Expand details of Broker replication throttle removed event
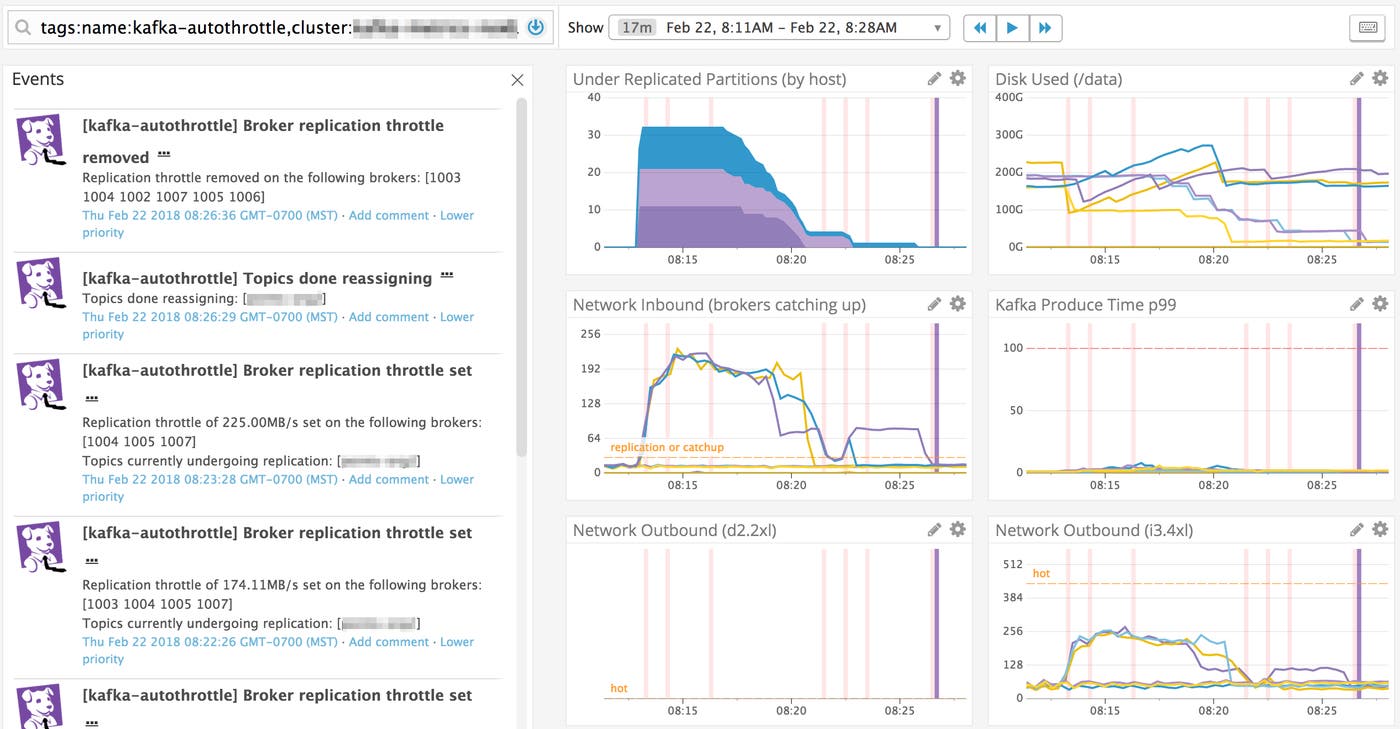The width and height of the screenshot is (1400, 729). [x=164, y=155]
